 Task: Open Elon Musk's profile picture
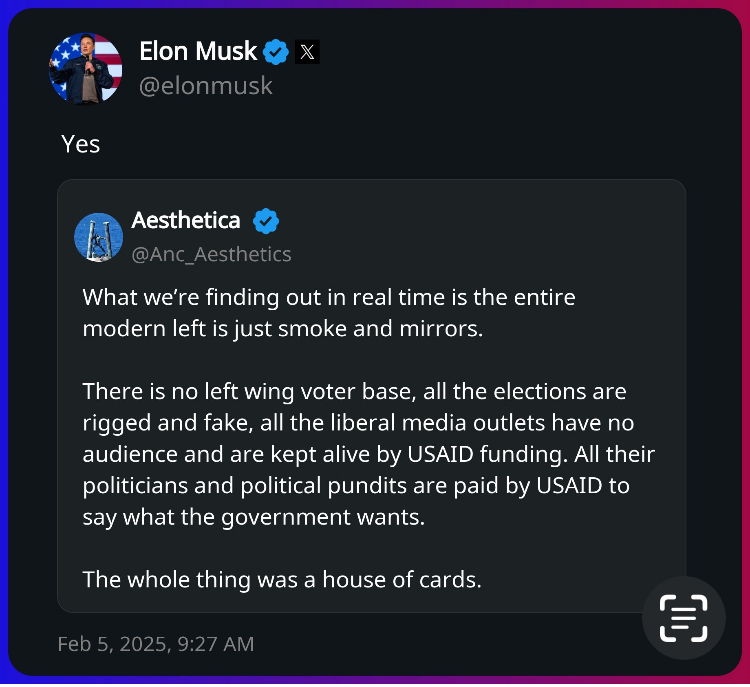(86, 69)
